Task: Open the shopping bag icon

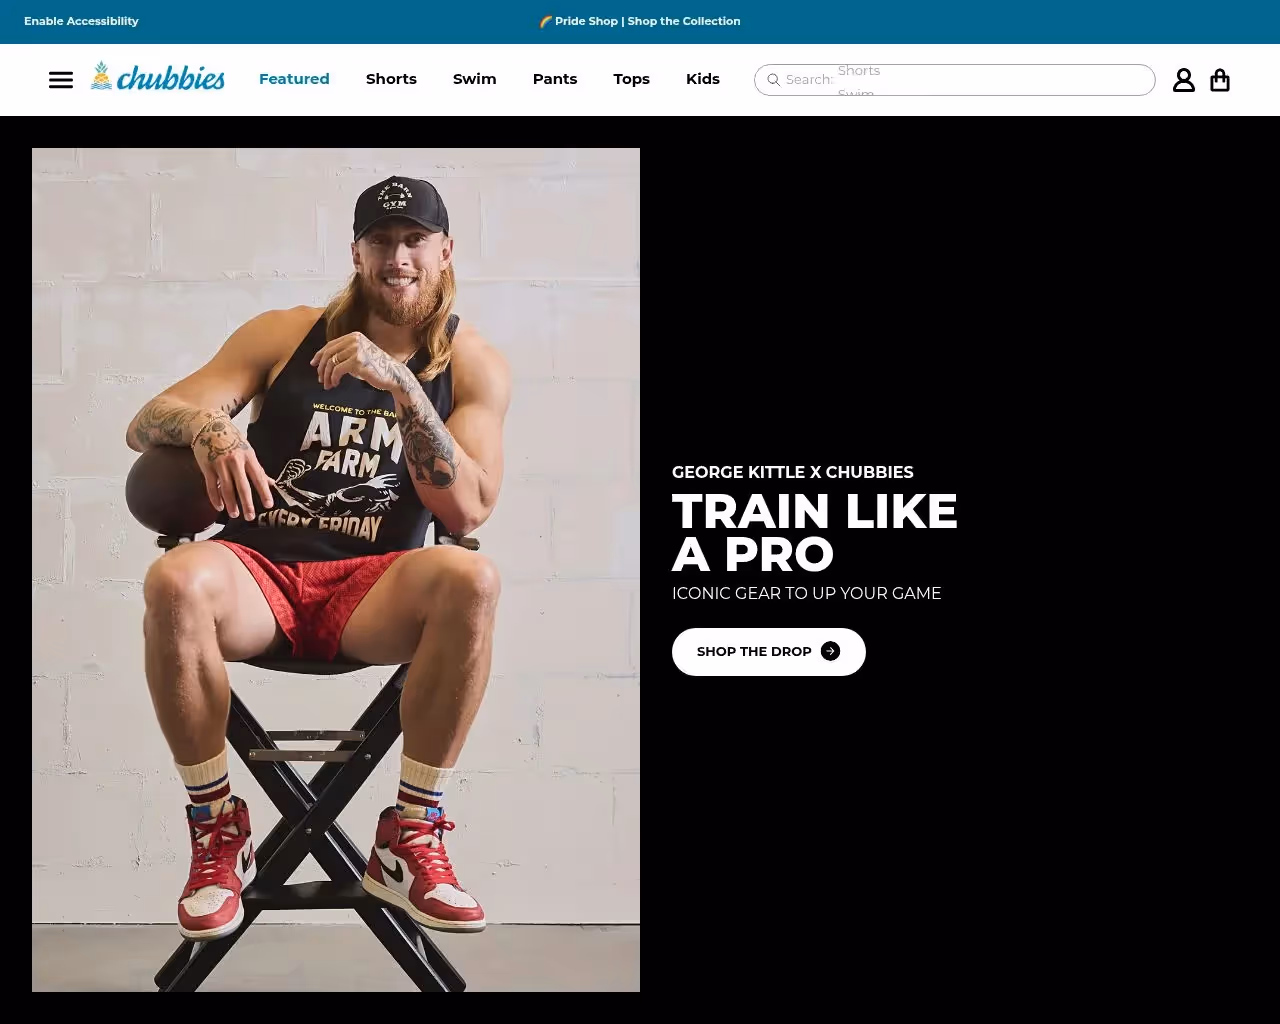Action: click(x=1220, y=80)
